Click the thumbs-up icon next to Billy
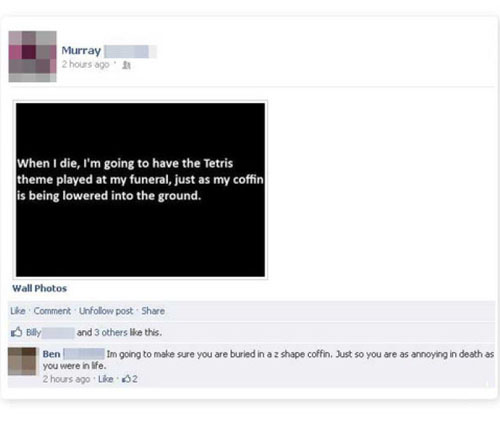The width and height of the screenshot is (500, 425). 17,332
